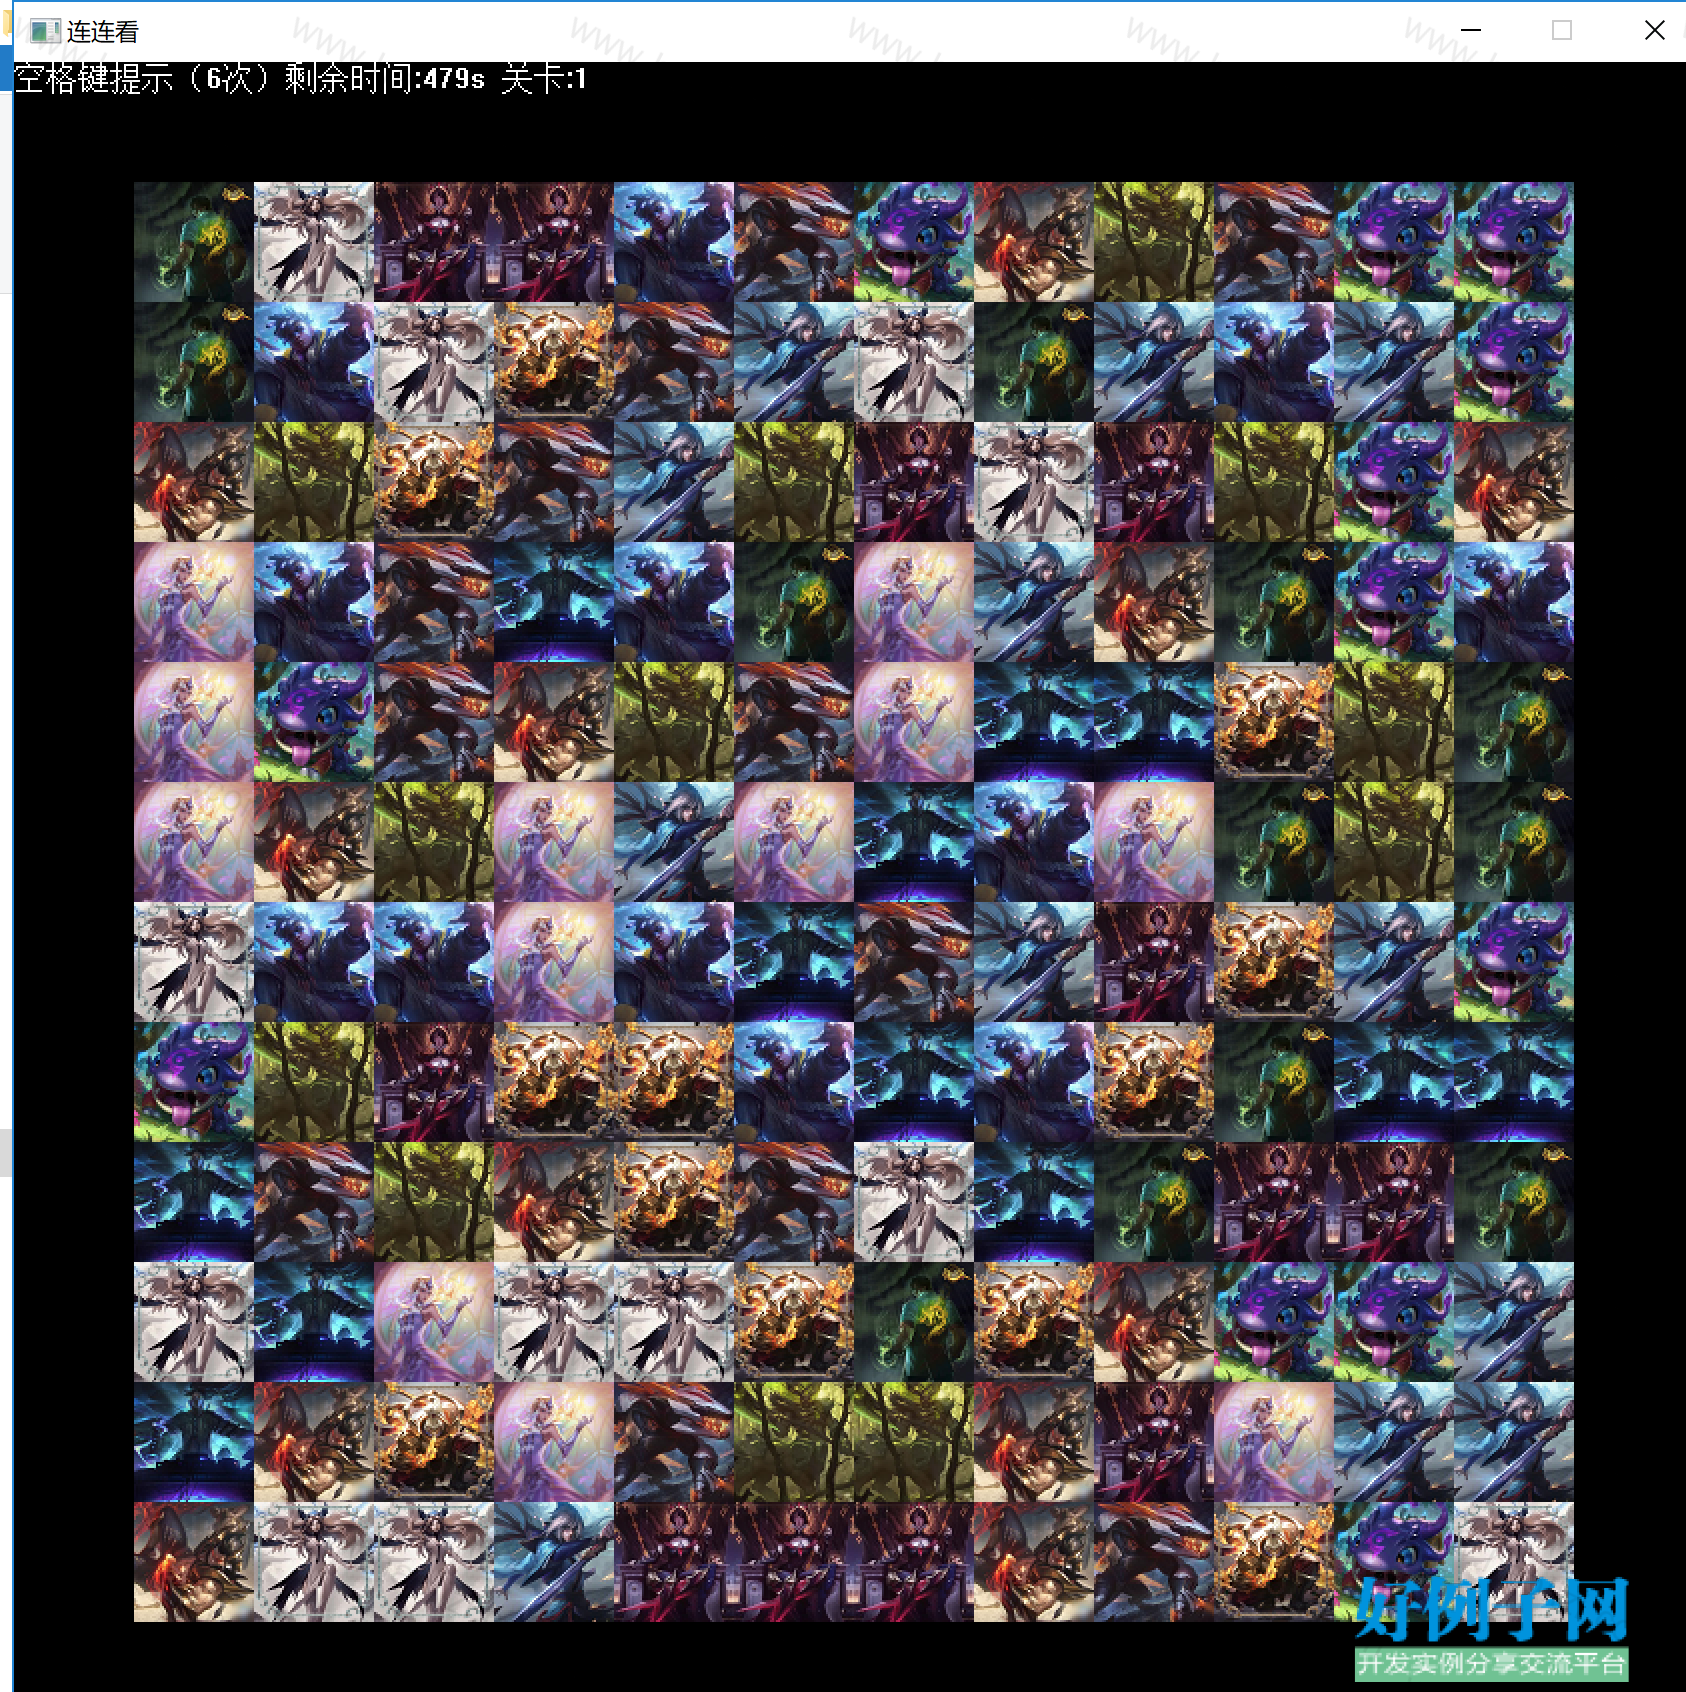This screenshot has height=1692, width=1686.
Task: Select the red-winged demon in the sixth row
Action: 314,842
